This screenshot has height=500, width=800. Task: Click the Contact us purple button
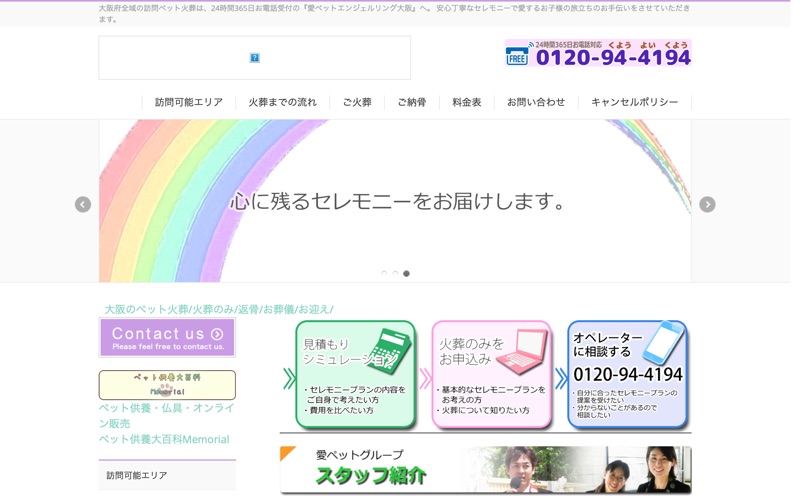pyautogui.click(x=167, y=338)
